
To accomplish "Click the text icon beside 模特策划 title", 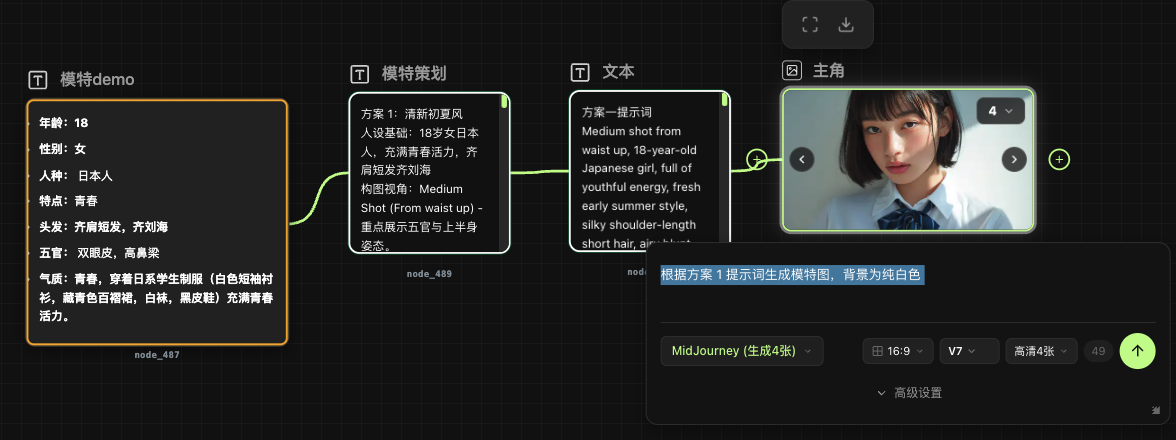I will pos(359,74).
